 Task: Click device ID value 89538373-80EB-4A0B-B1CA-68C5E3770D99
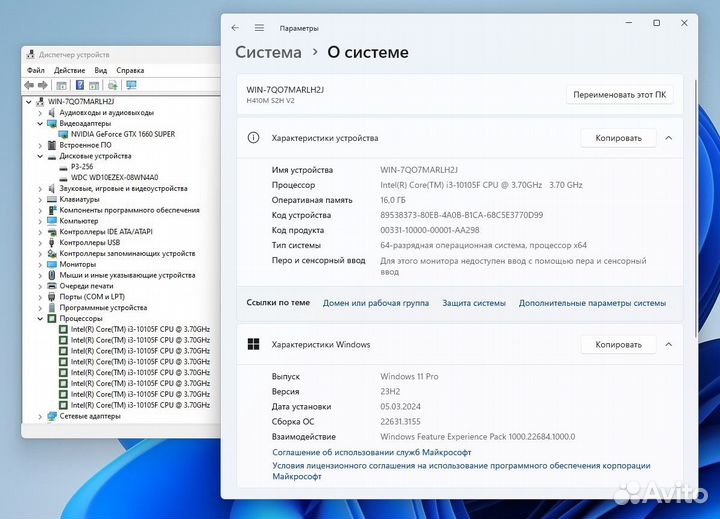[461, 215]
